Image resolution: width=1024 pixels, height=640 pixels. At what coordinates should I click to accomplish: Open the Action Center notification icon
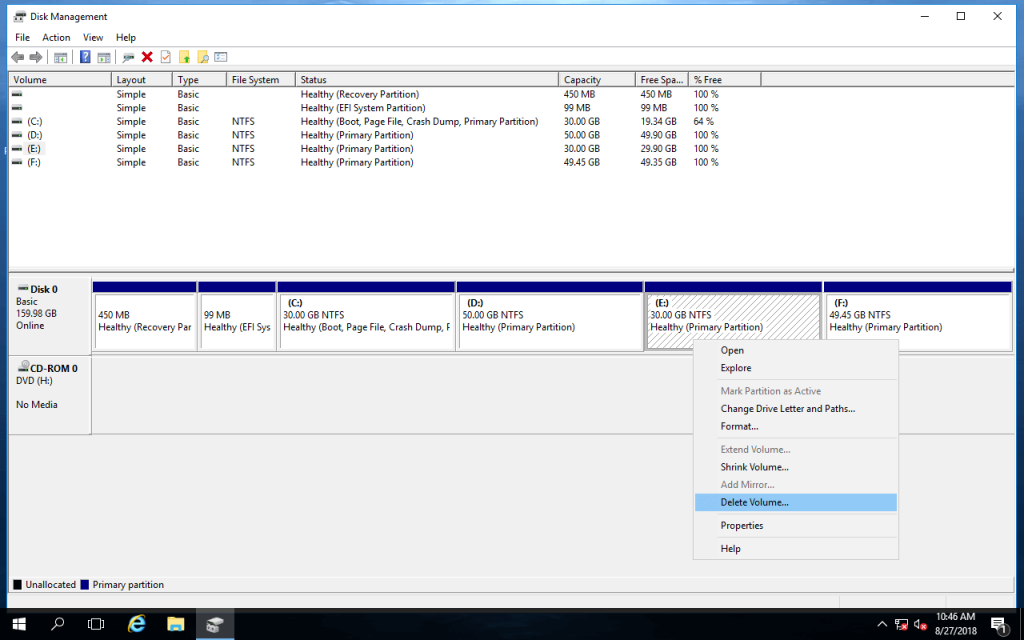pos(998,625)
